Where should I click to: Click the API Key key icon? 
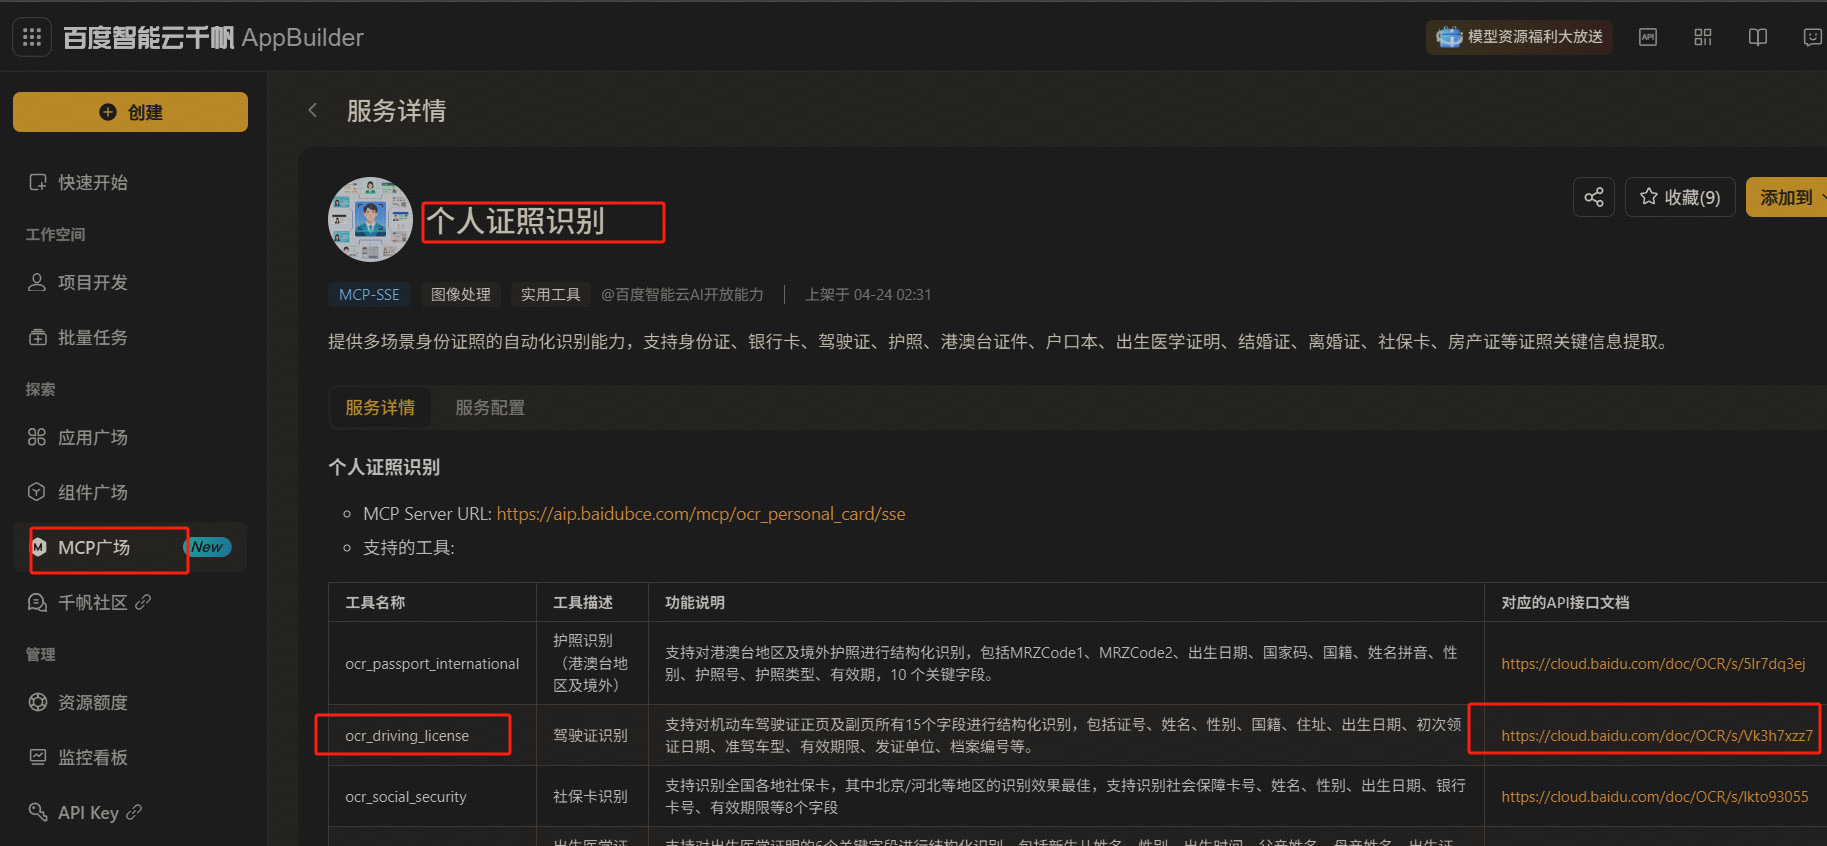click(38, 812)
